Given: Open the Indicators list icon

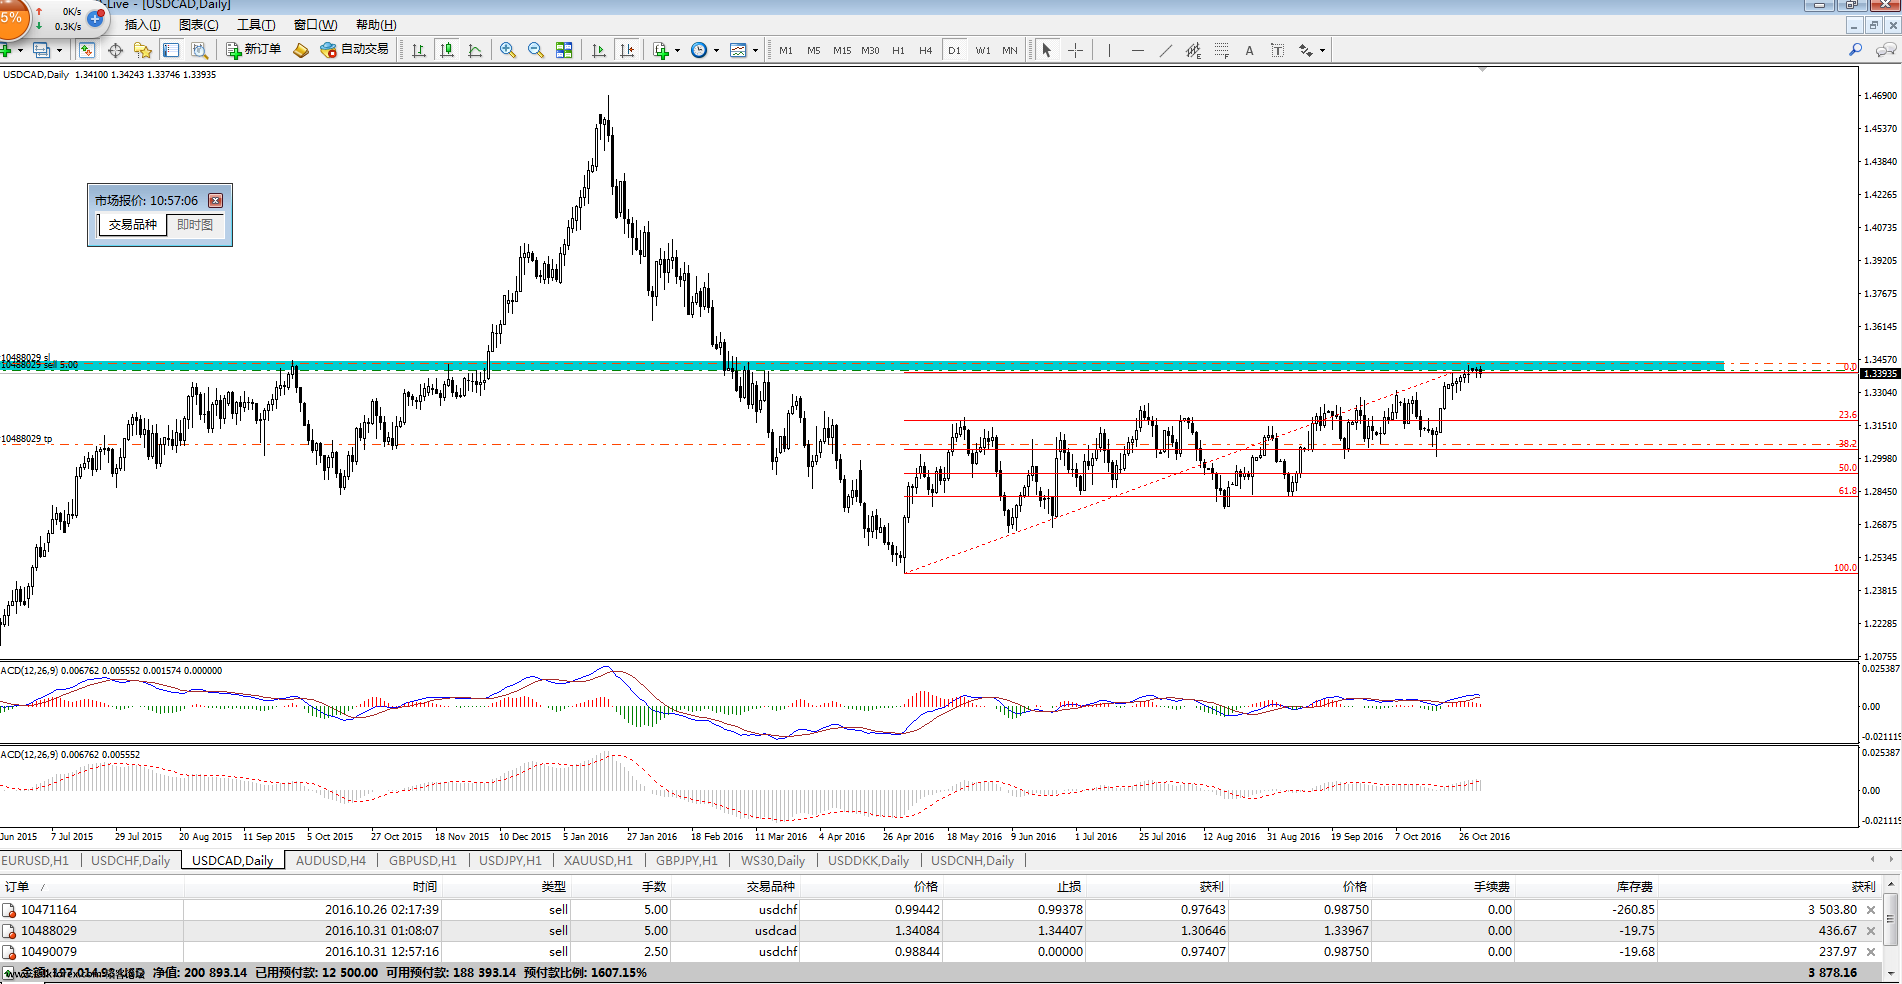Looking at the screenshot, I should [x=661, y=50].
